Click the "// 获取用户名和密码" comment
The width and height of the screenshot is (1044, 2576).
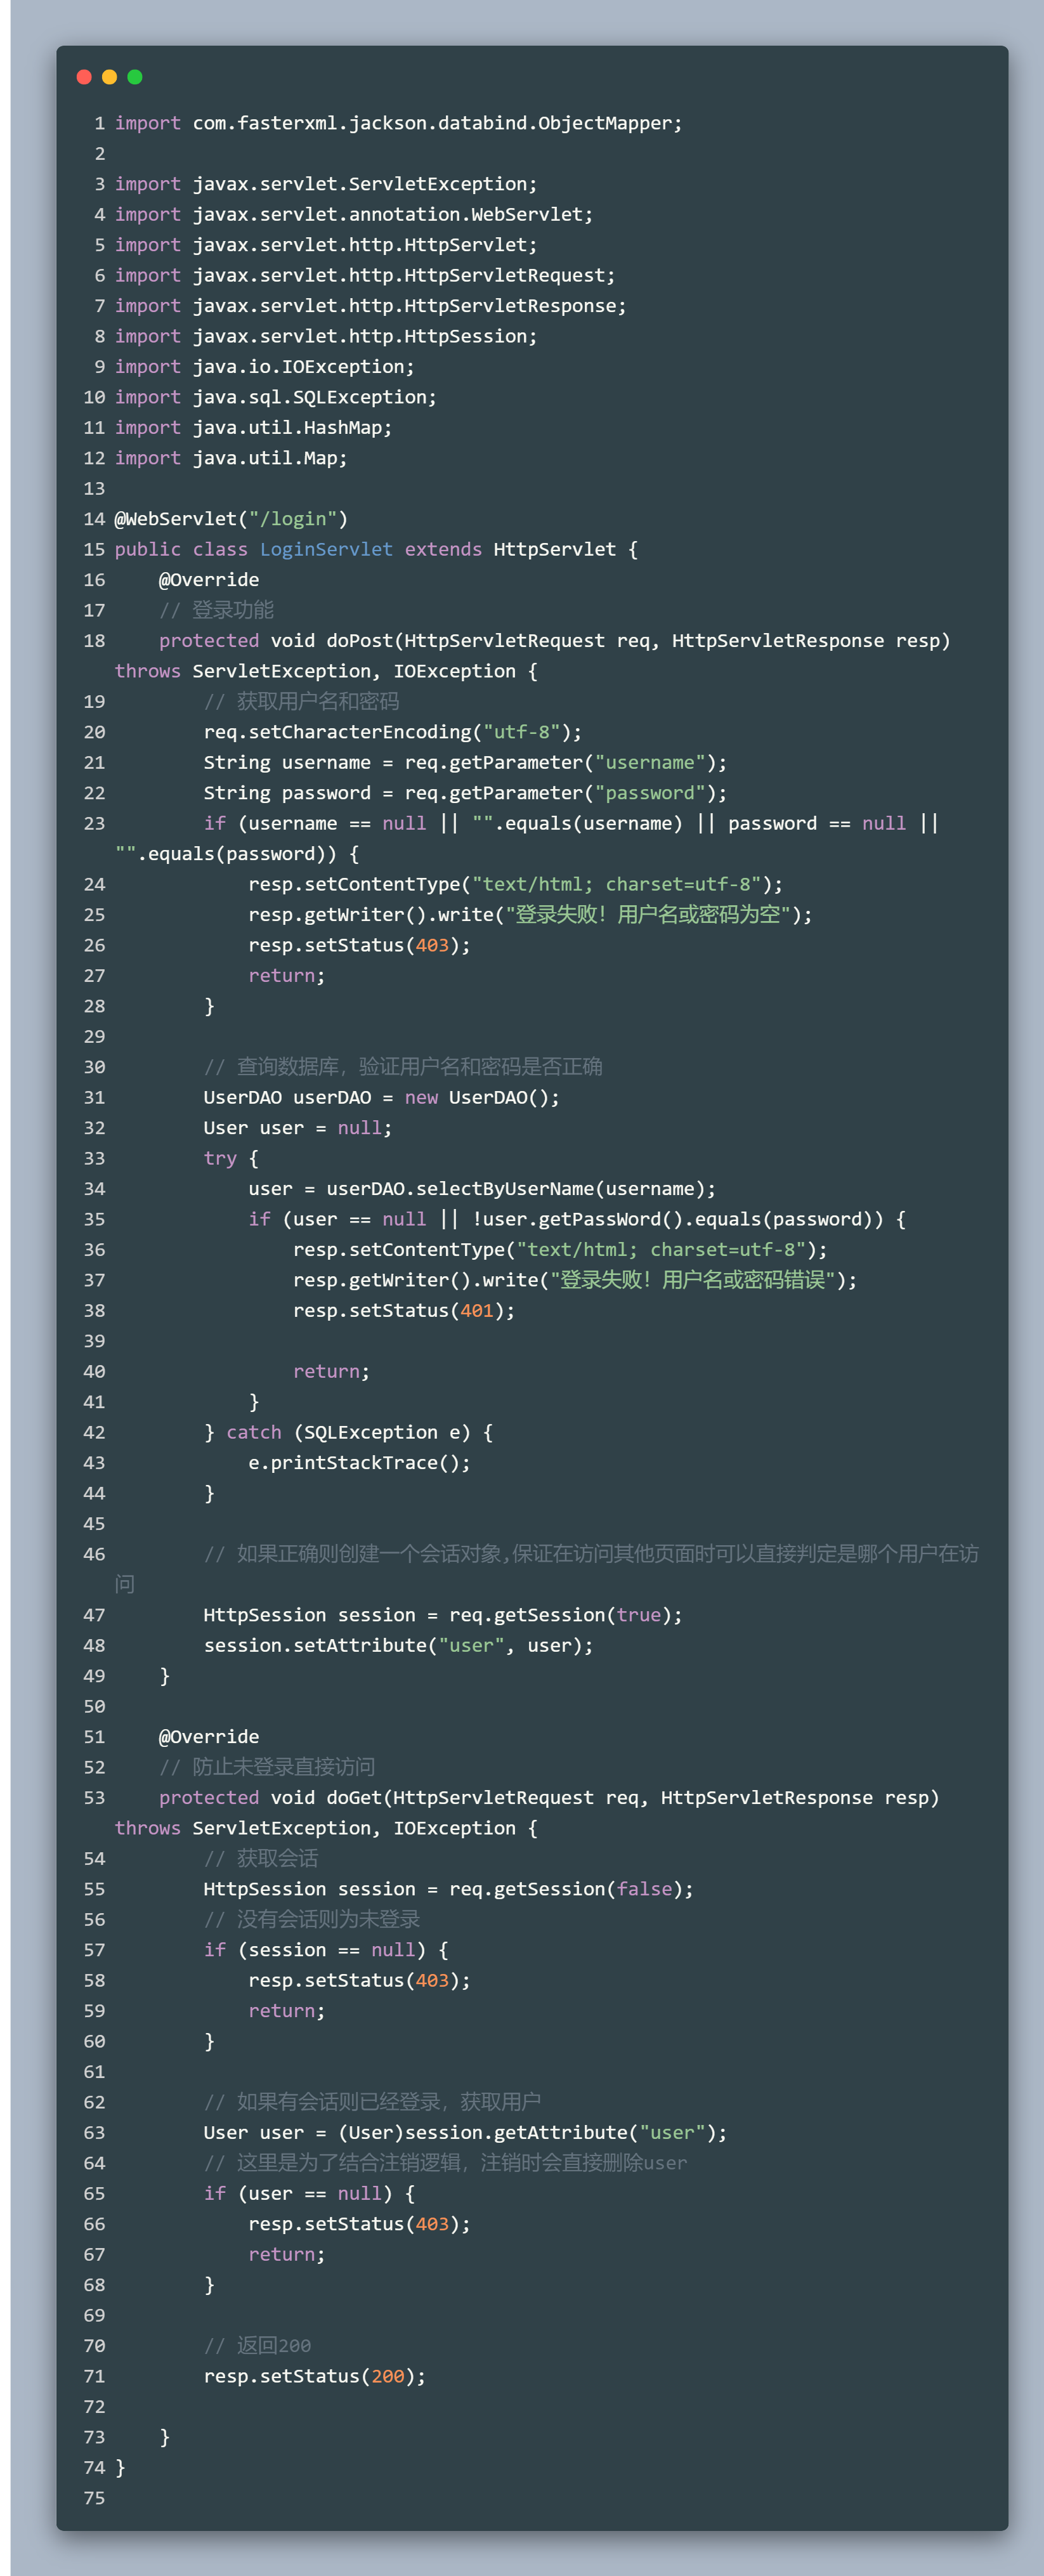[301, 701]
